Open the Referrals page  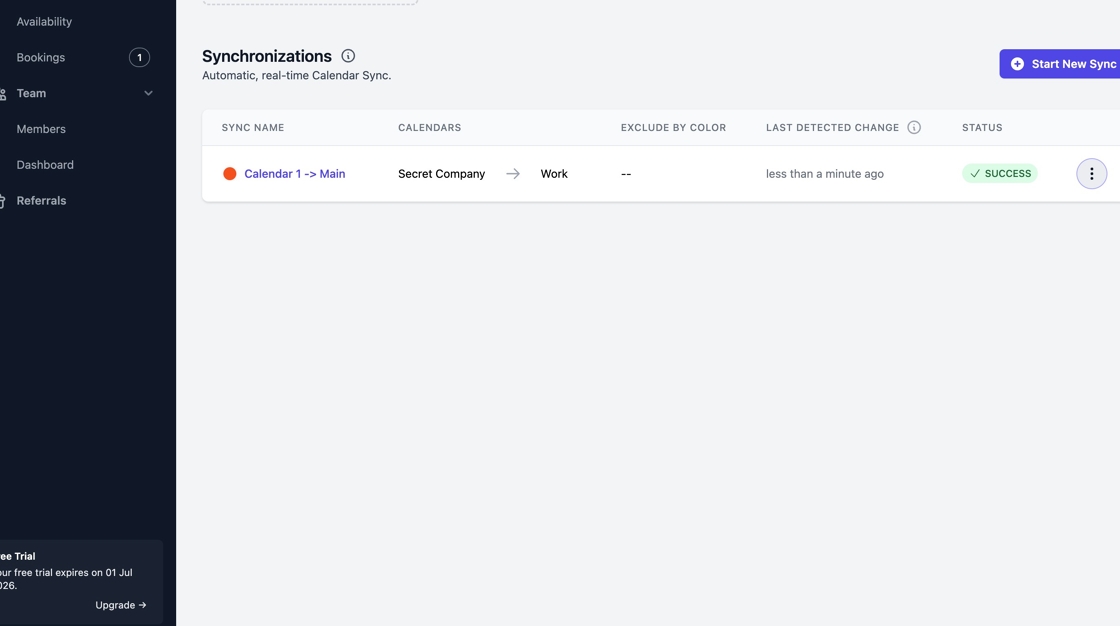41,201
